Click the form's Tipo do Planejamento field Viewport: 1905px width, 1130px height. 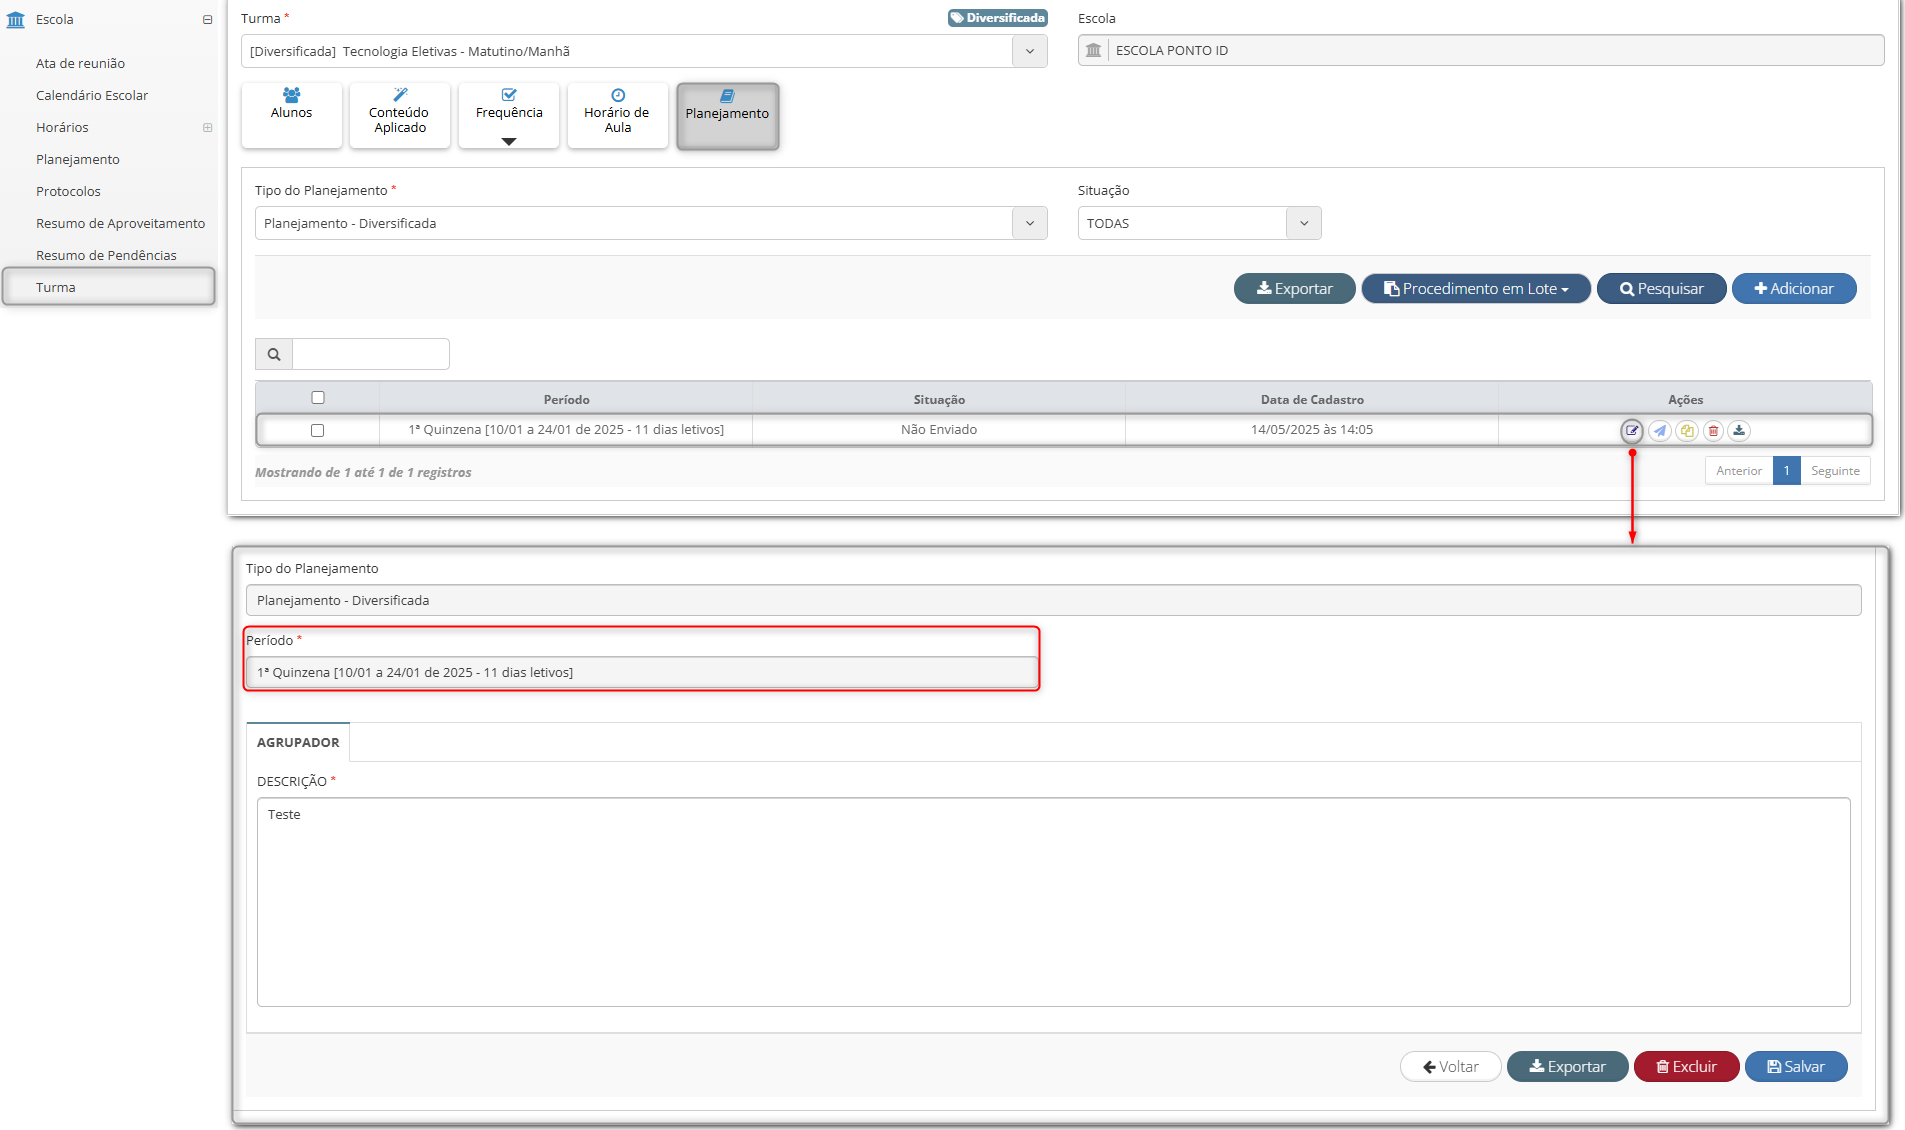point(1054,600)
